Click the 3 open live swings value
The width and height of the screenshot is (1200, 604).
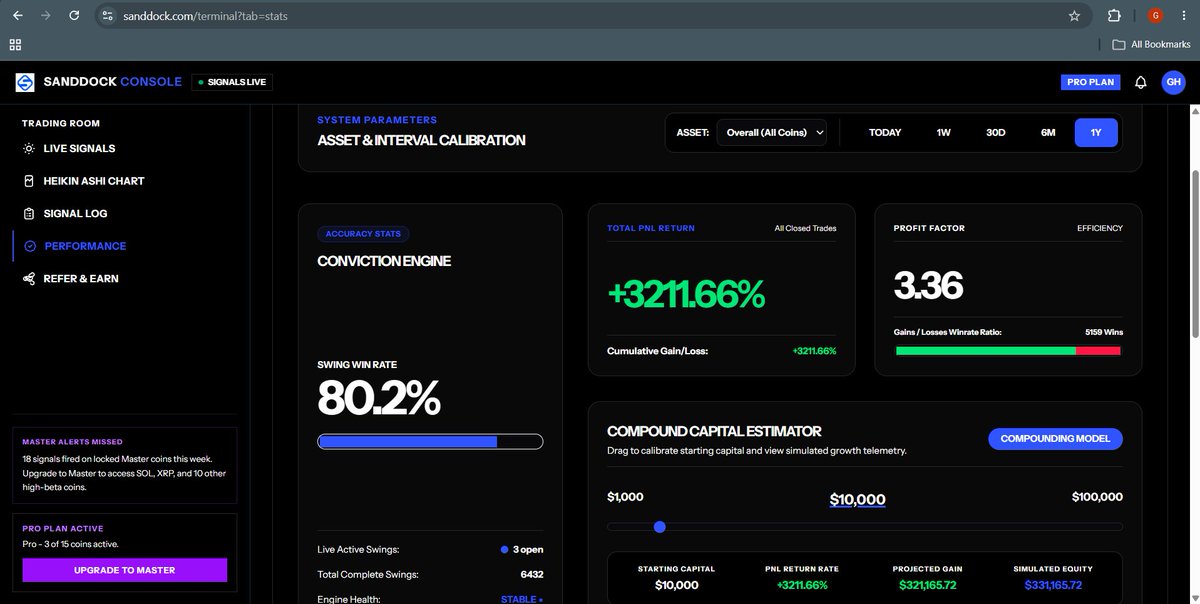[x=521, y=550]
